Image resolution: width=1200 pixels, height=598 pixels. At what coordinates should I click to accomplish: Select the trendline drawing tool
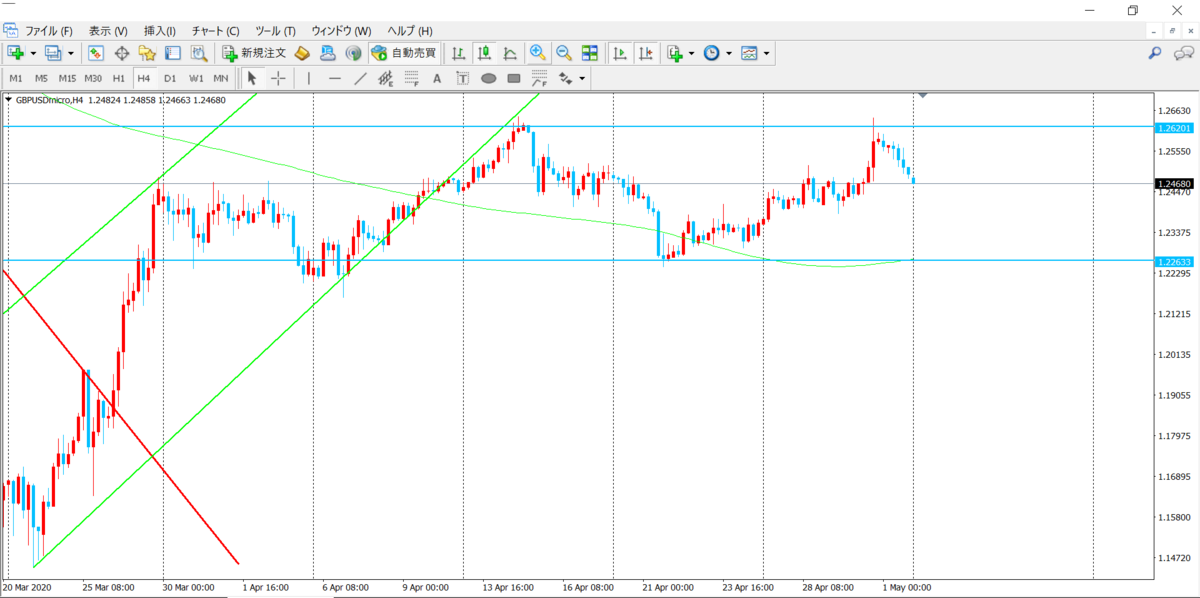coord(360,78)
